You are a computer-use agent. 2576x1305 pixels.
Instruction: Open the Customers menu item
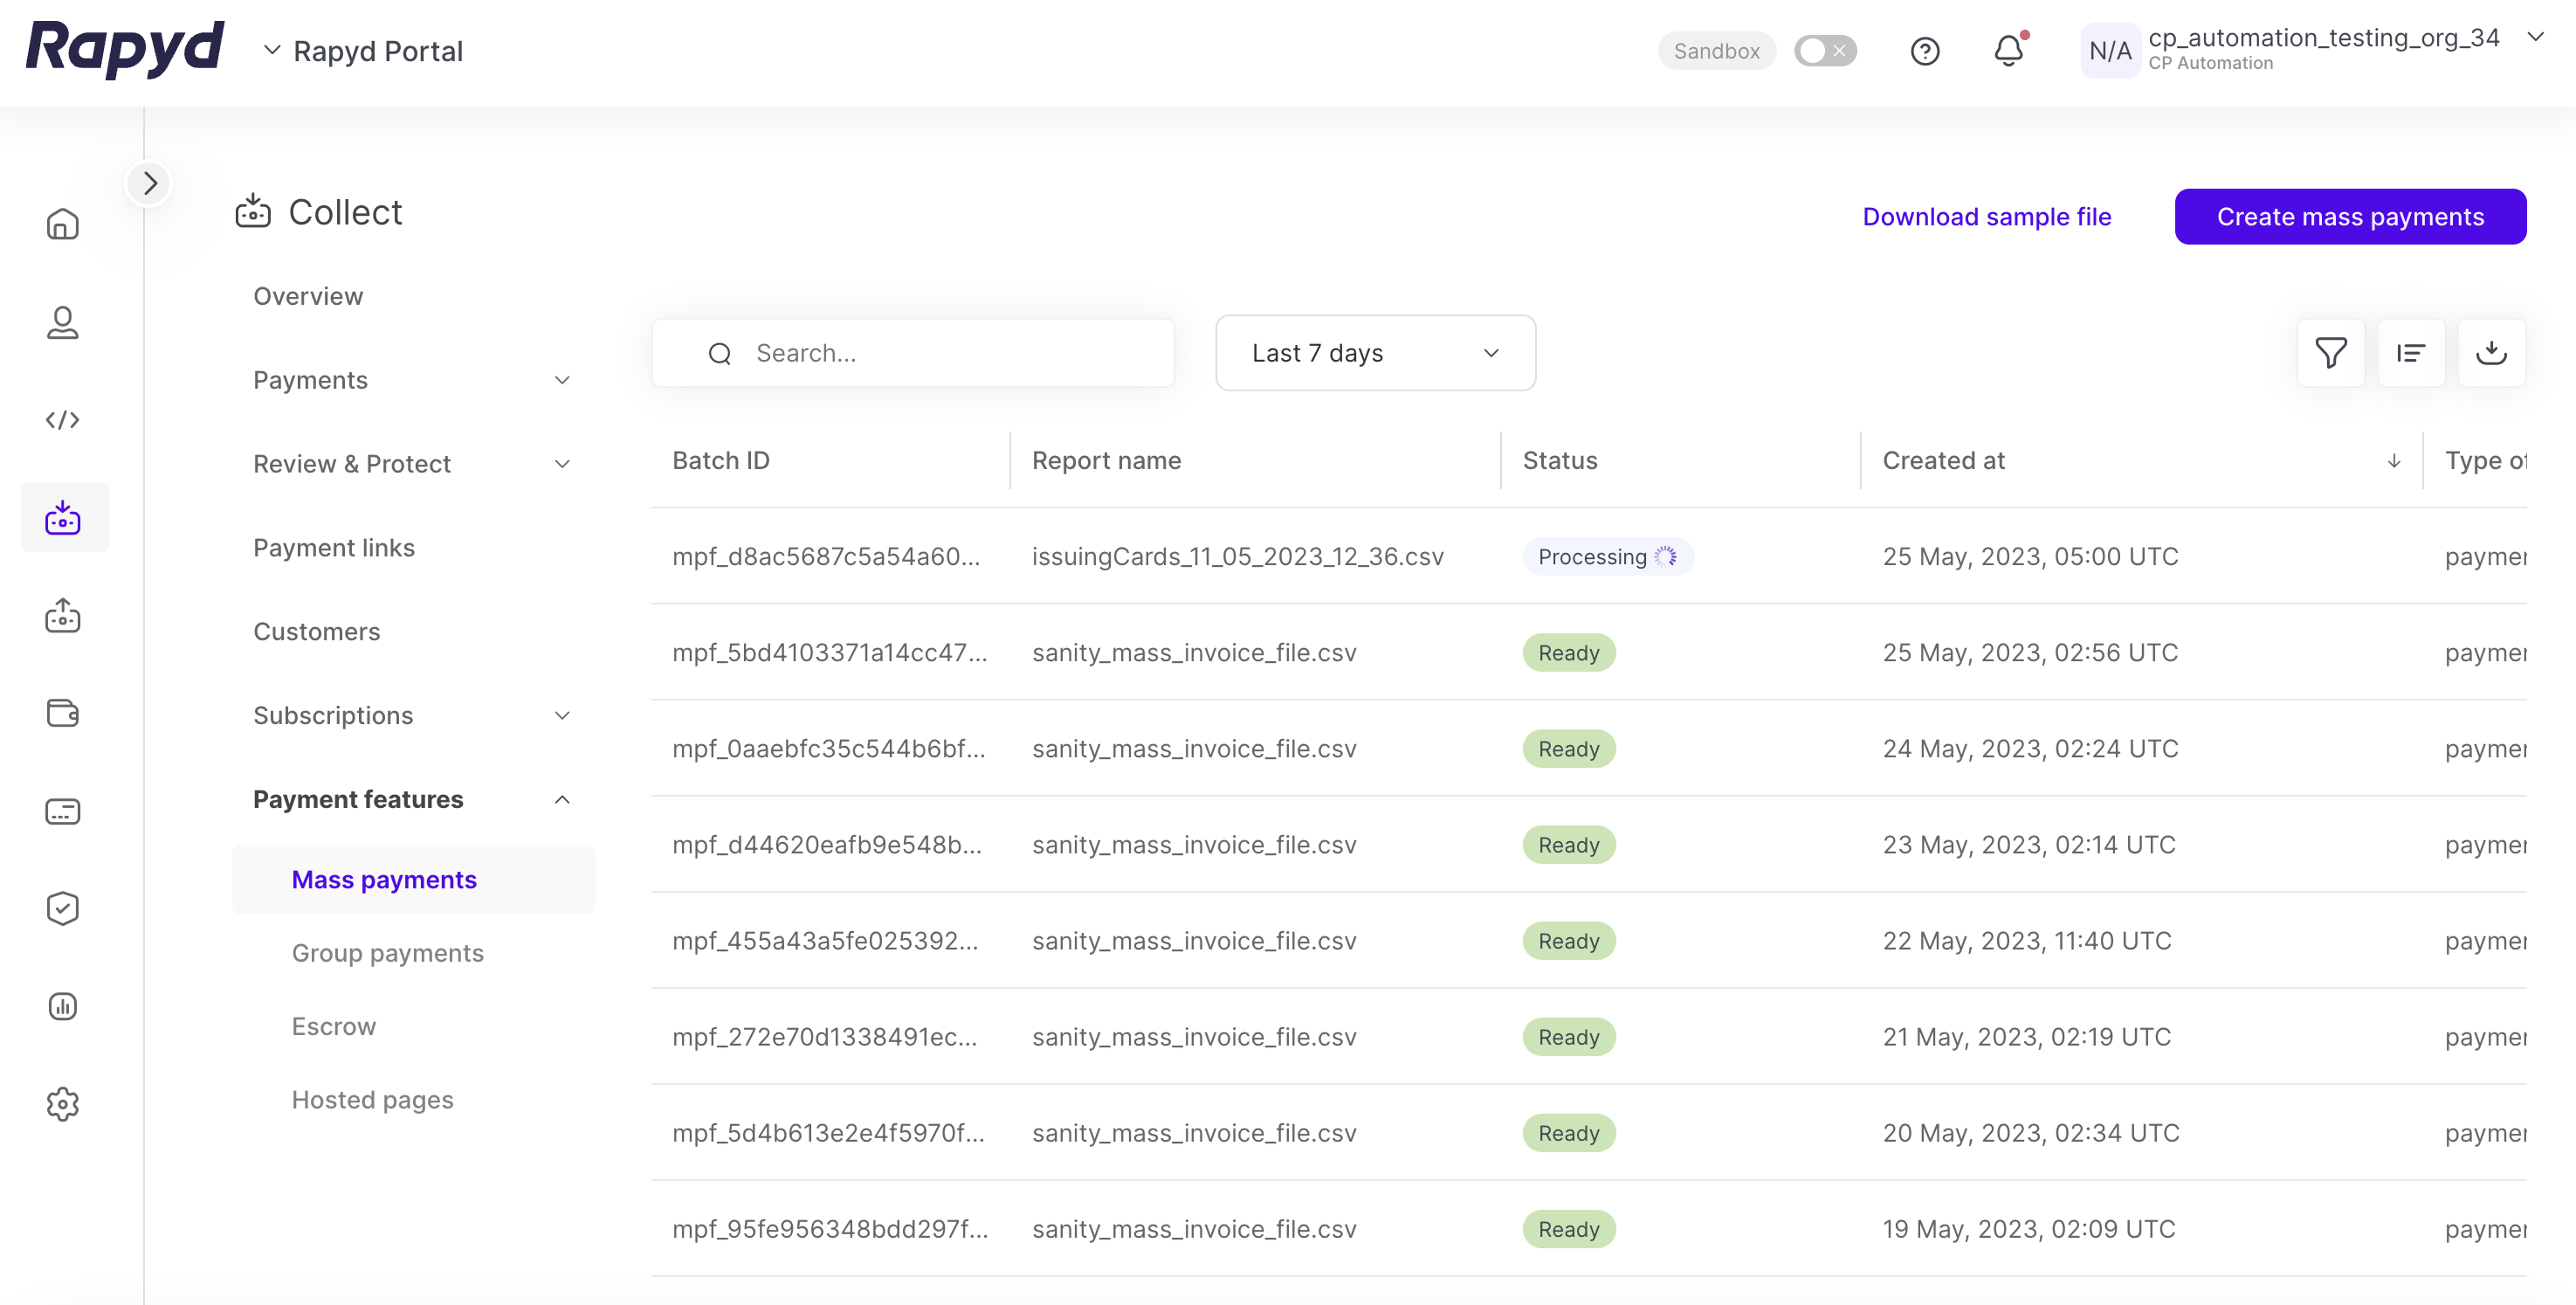(x=316, y=632)
